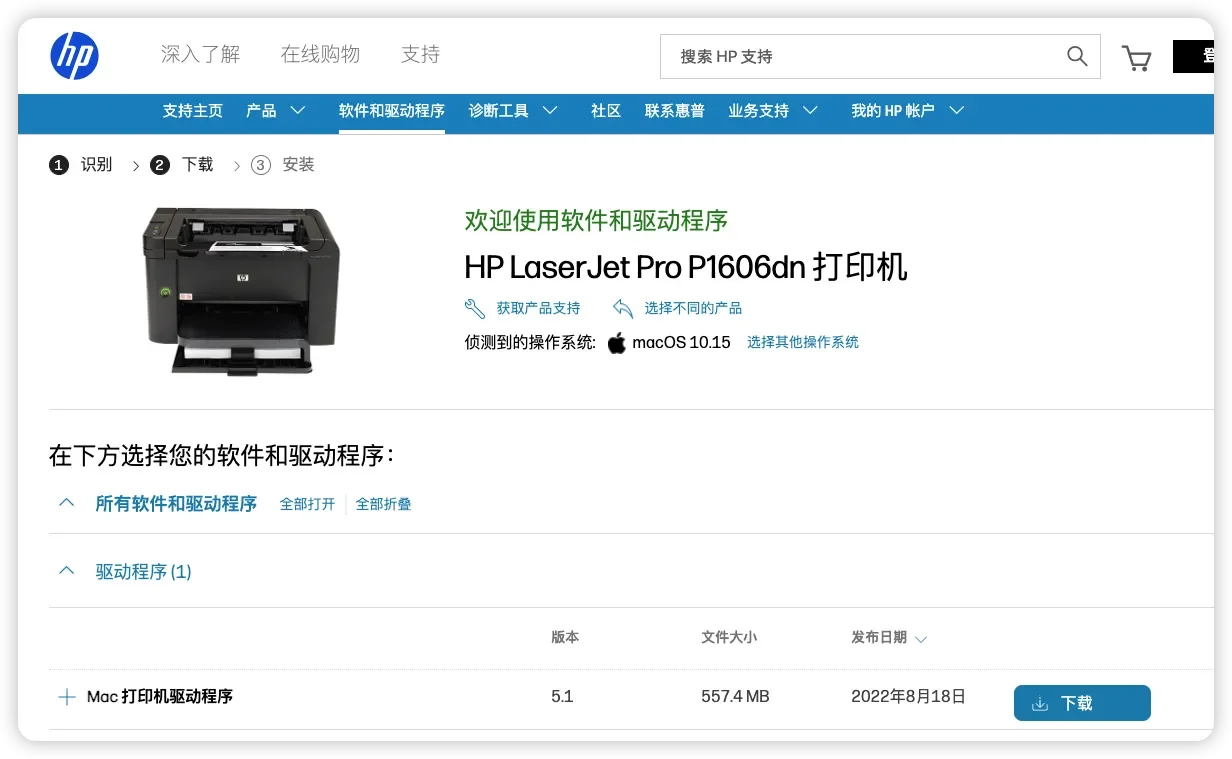Image resolution: width=1232 pixels, height=759 pixels.
Task: Collapse the 所有软件和驱动程序 chevron
Action: (x=67, y=503)
